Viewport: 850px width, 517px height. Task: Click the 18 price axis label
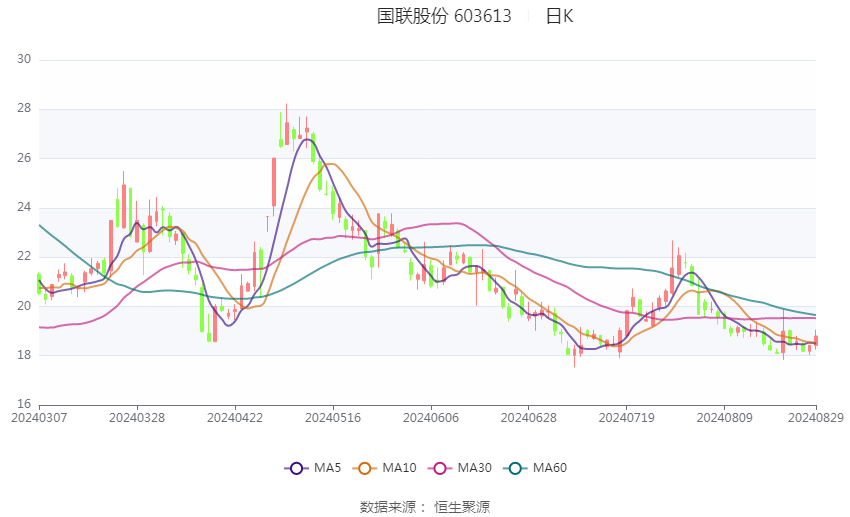click(x=24, y=356)
